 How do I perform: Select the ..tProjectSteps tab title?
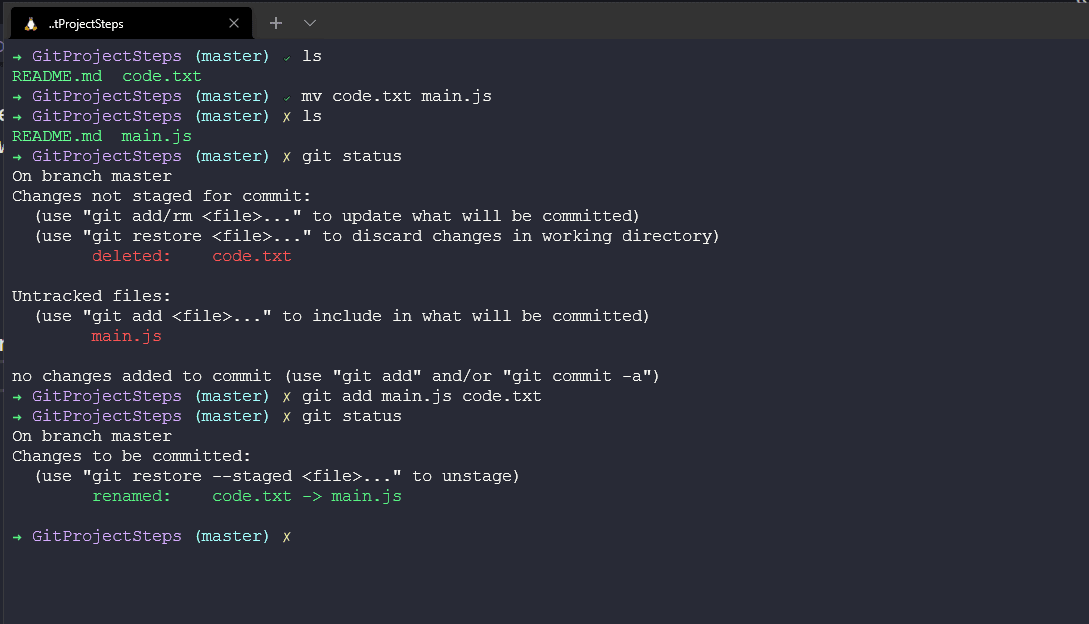[x=86, y=23]
